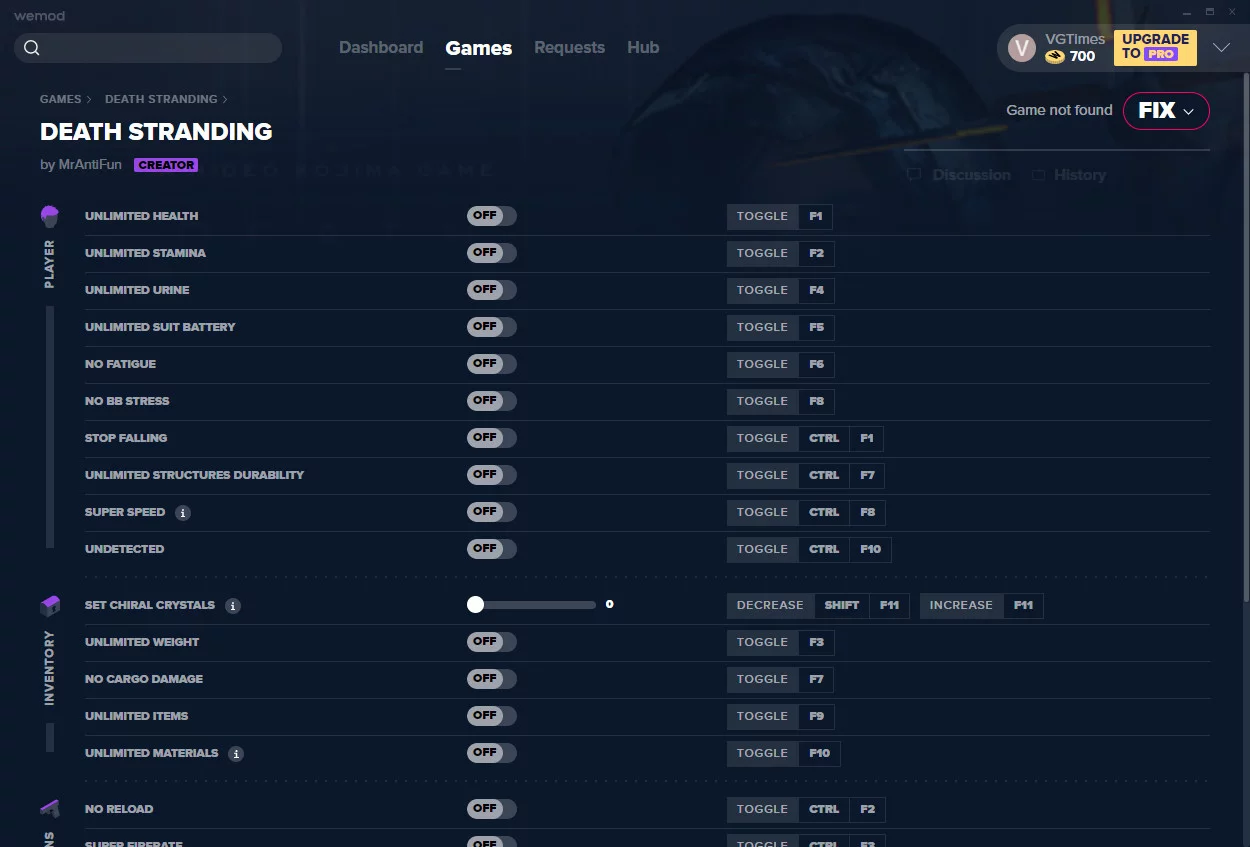Click F4 hotkey for Unlimited Urine
Viewport: 1250px width, 847px height.
[816, 290]
